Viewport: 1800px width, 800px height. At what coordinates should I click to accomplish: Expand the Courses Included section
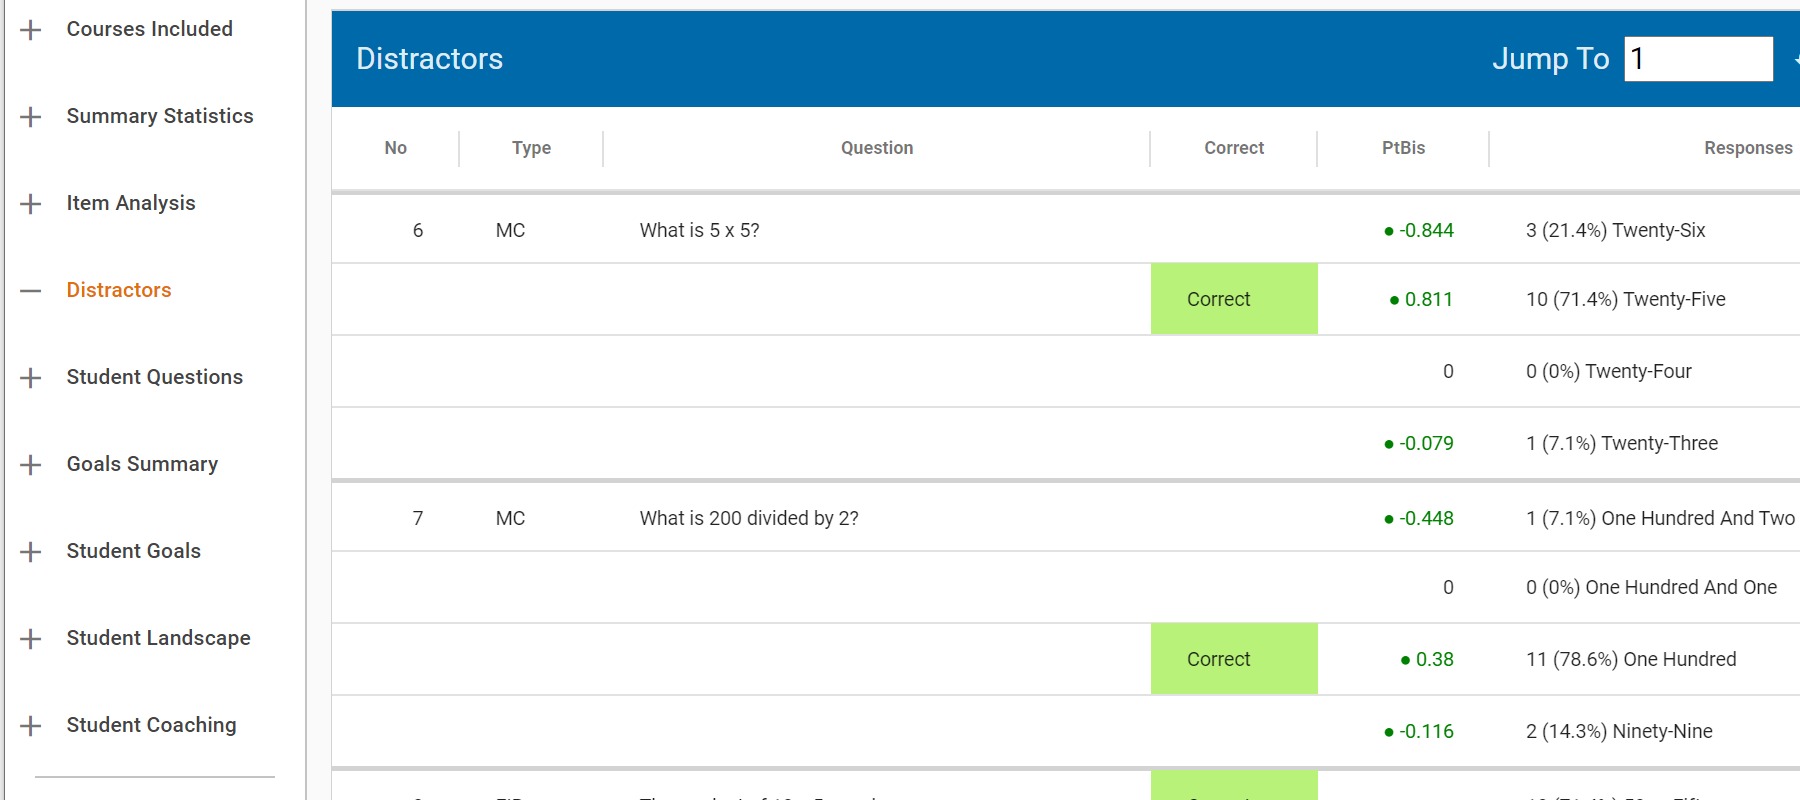click(x=31, y=30)
